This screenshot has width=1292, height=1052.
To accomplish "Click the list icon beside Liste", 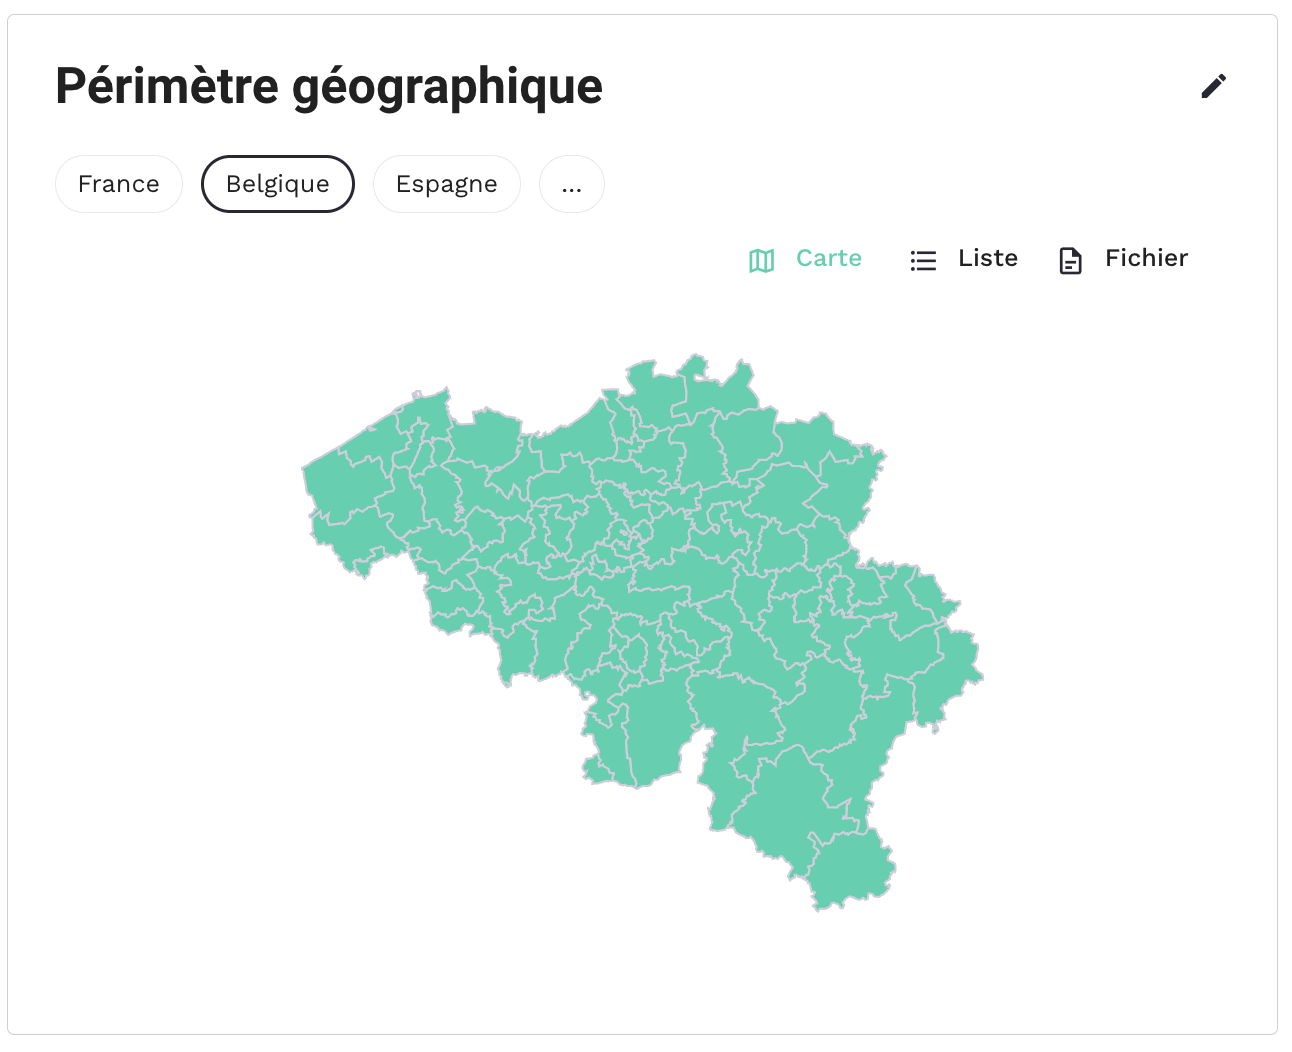I will coord(923,261).
